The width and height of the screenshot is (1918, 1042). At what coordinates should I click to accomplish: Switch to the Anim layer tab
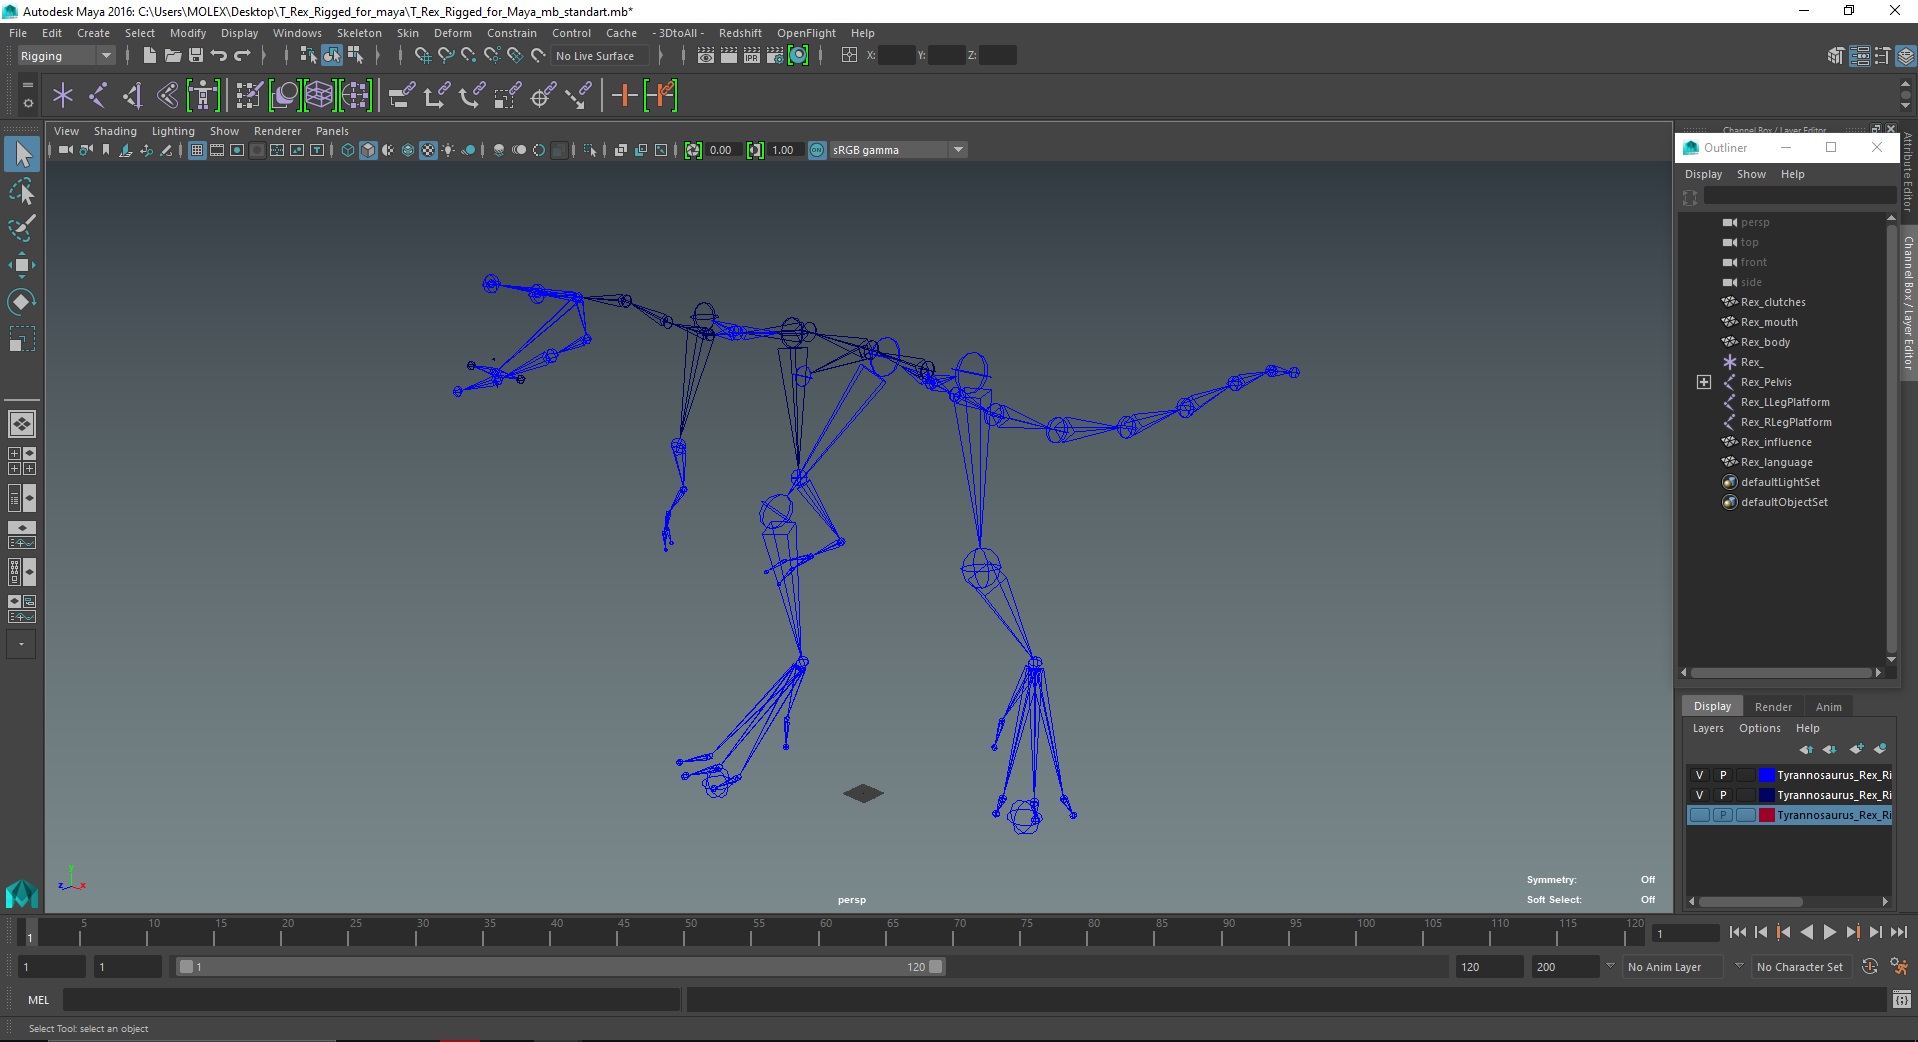1828,707
